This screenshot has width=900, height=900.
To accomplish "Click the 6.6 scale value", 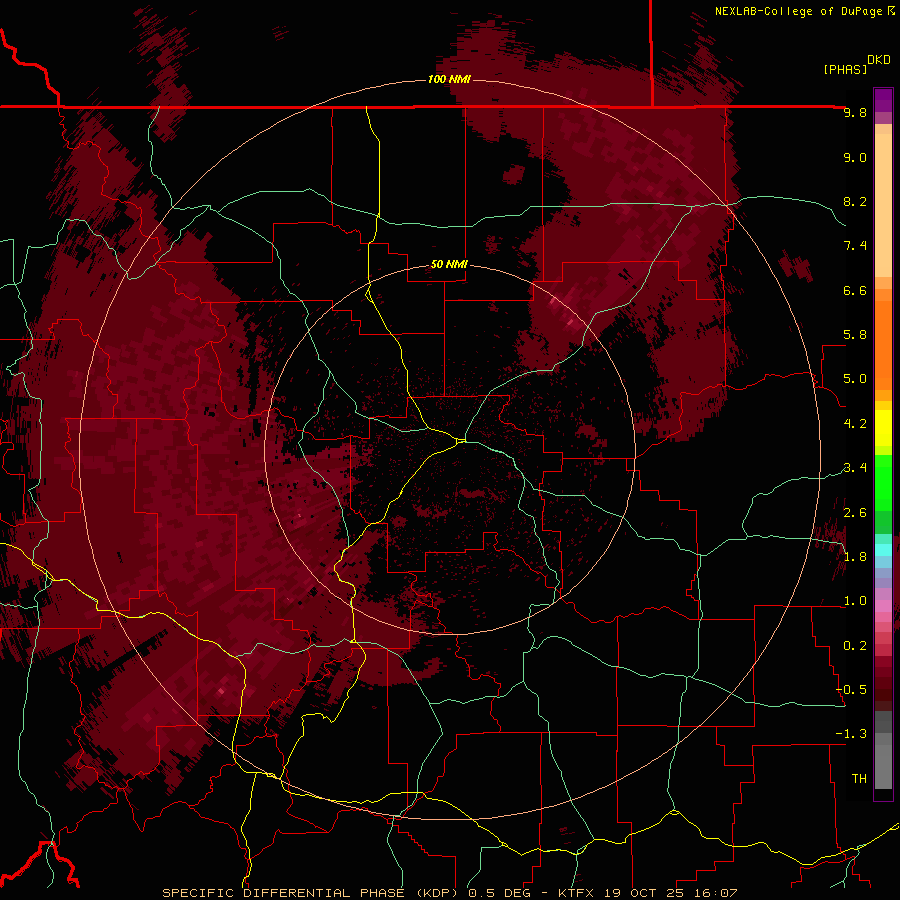I will click(855, 290).
